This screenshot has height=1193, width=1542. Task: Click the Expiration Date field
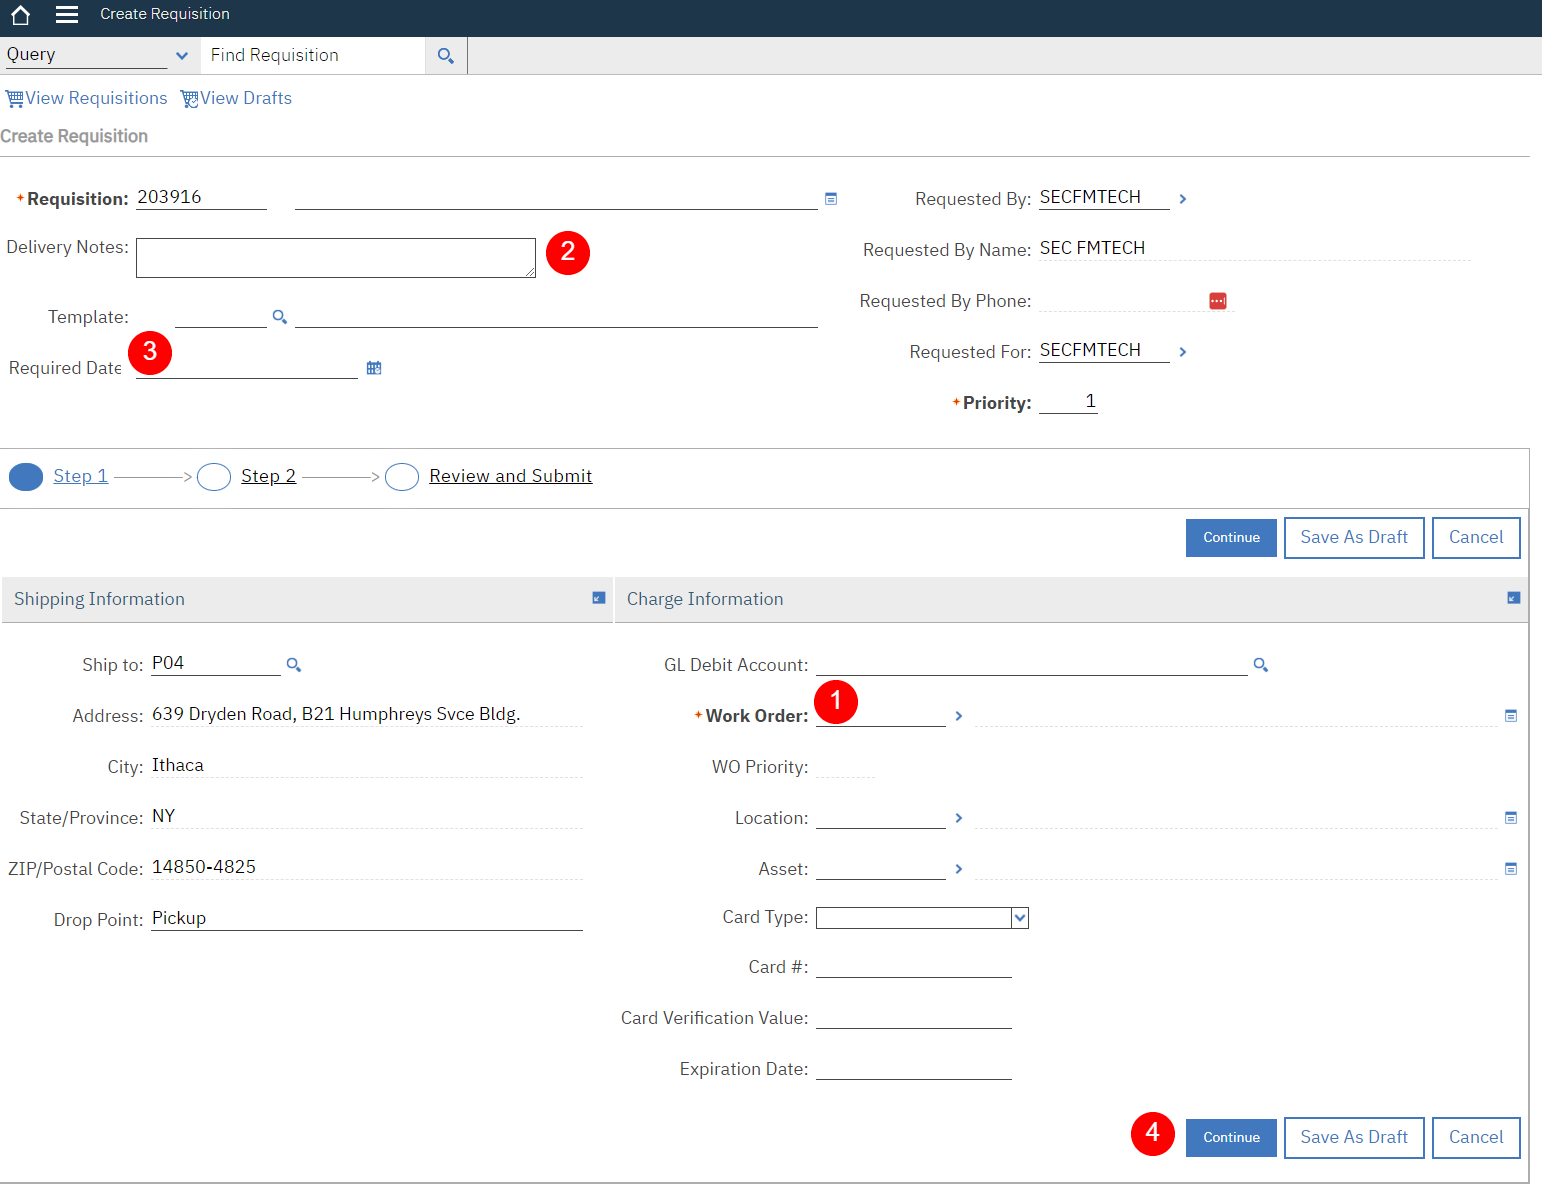pyautogui.click(x=914, y=1069)
